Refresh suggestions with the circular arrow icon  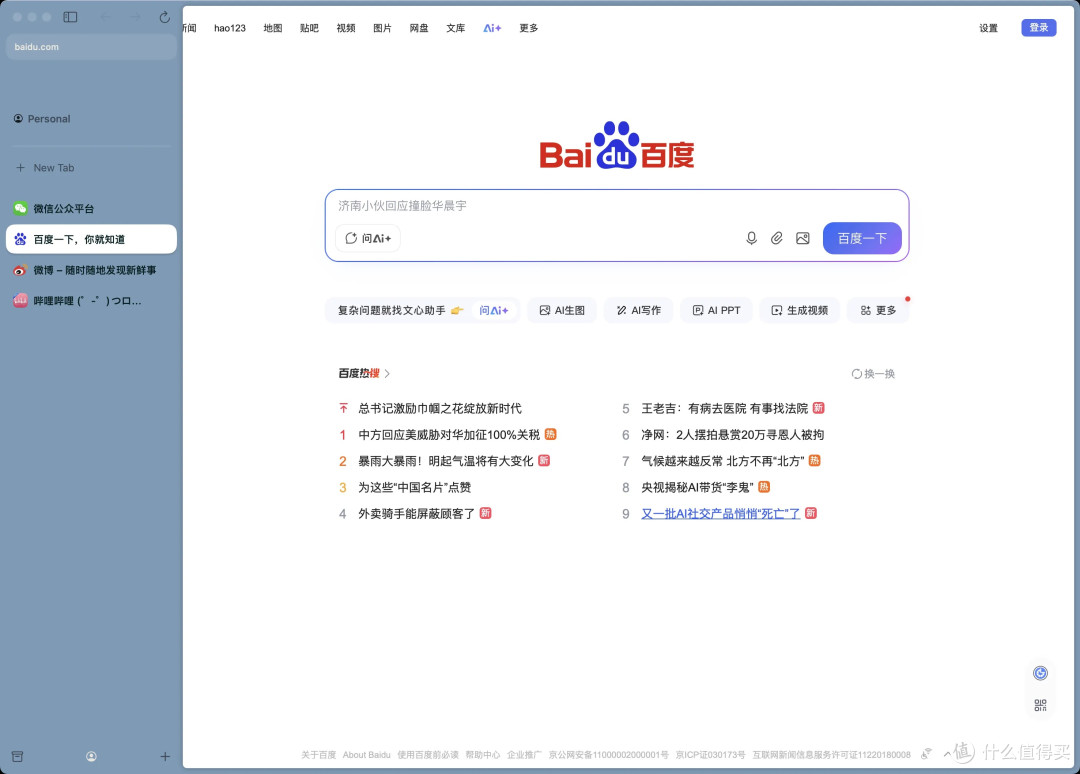point(352,238)
